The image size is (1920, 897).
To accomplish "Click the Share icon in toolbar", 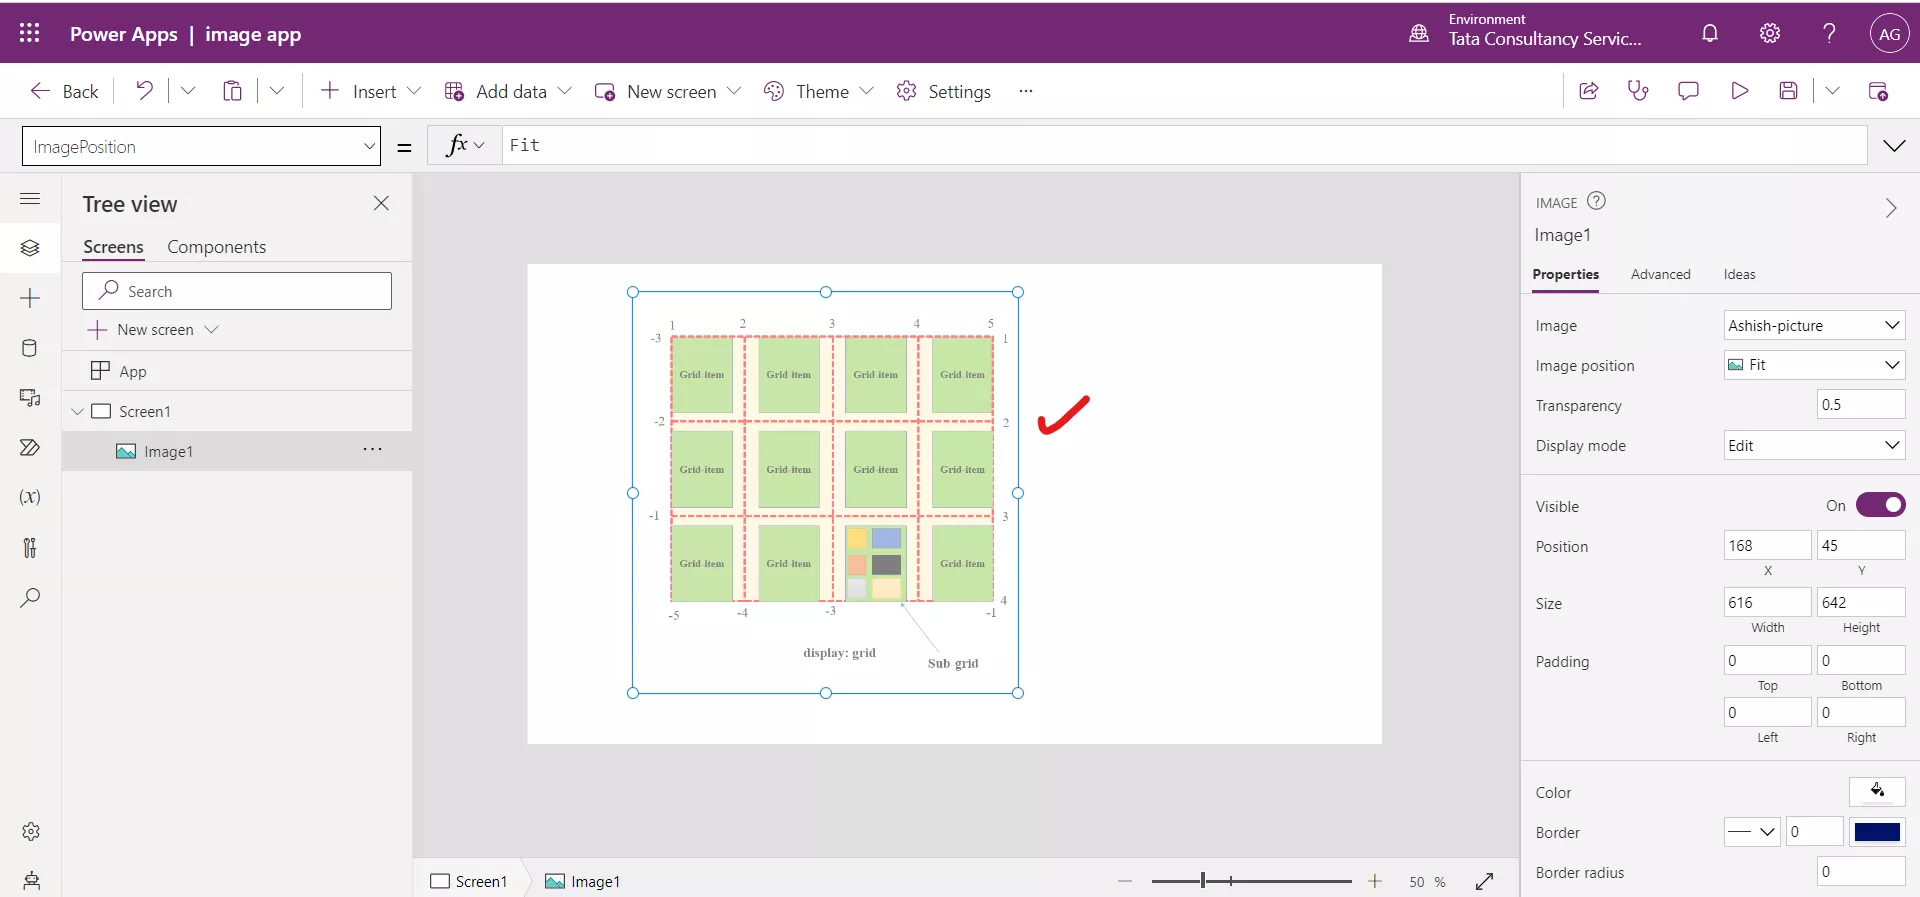I will (x=1588, y=91).
